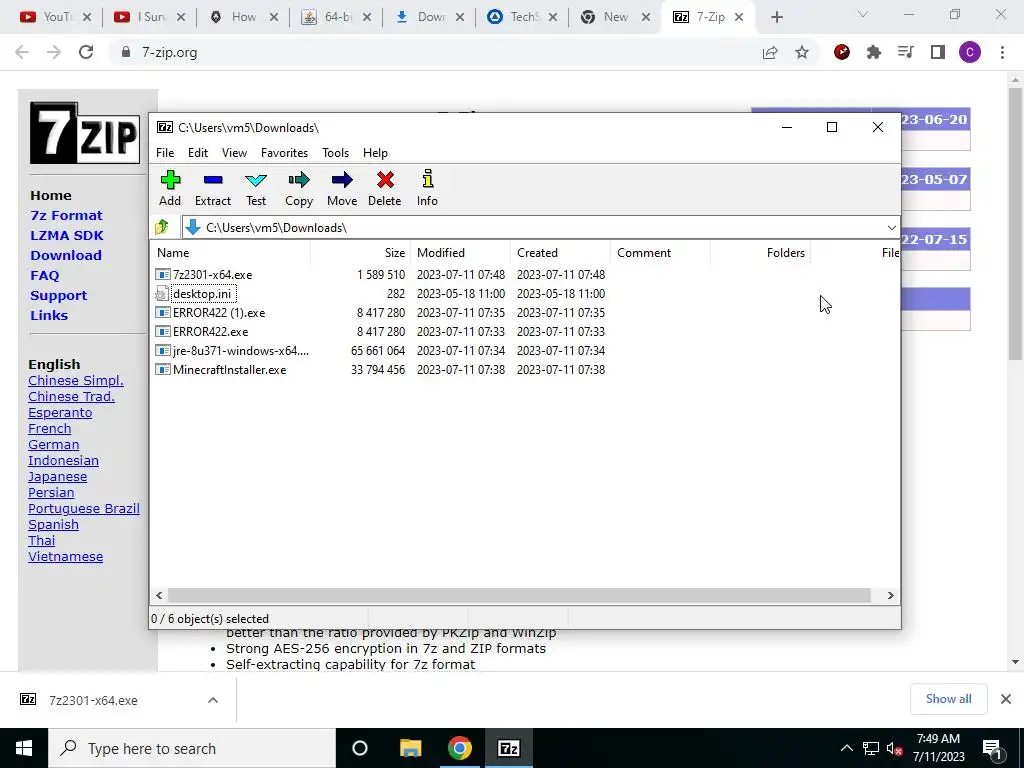The image size is (1024, 768).
Task: Switch to the TechS browser tab
Action: pos(522,18)
